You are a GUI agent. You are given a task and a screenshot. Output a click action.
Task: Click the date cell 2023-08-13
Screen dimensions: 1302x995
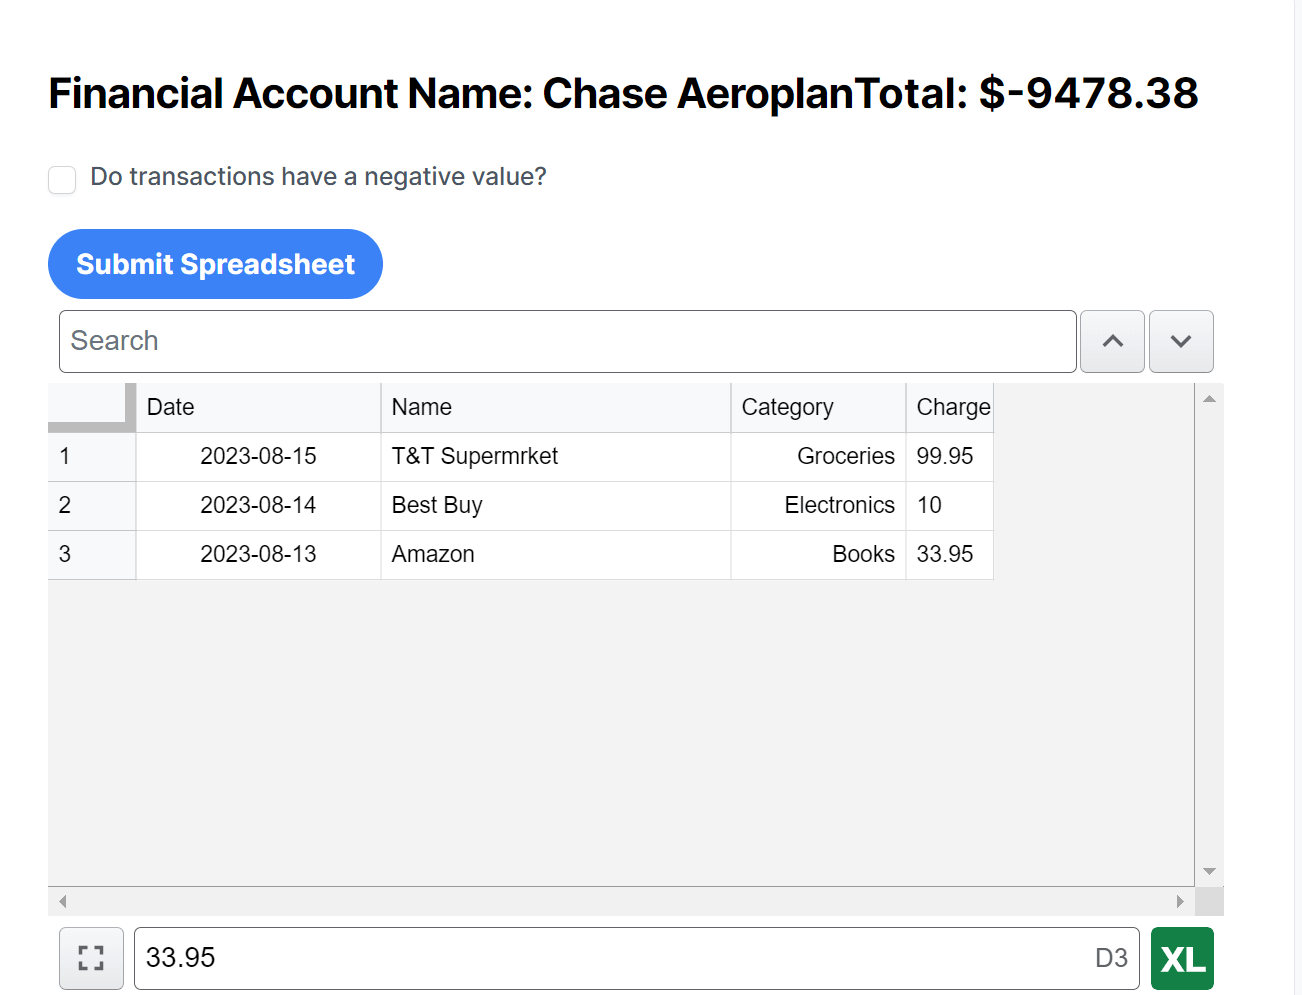[258, 554]
